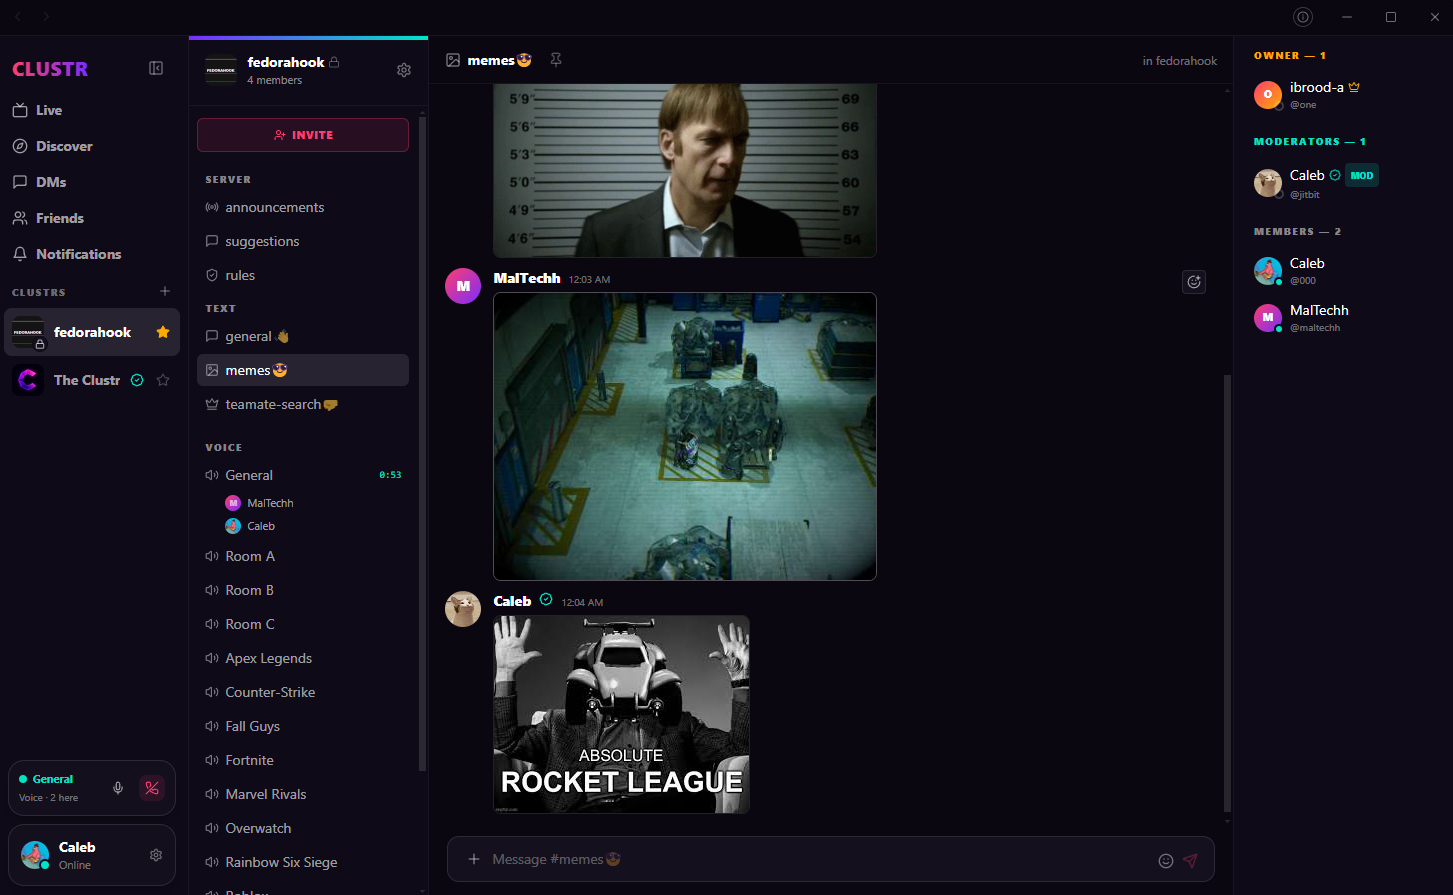Click Caleb's avatar next to his message
1453x895 pixels.
click(x=463, y=609)
